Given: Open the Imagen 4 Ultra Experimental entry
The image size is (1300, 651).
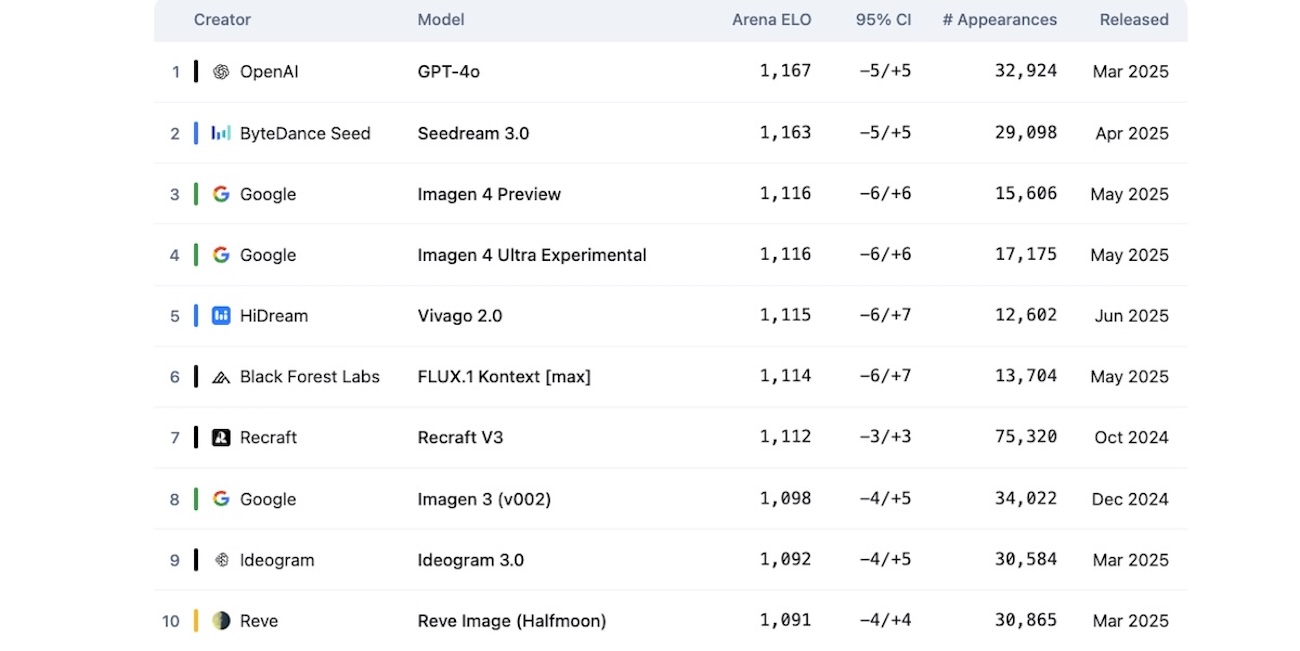Looking at the screenshot, I should coord(532,255).
